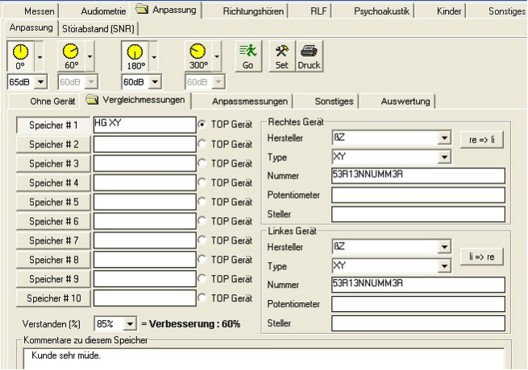Click Steller field of Linkes Gerät
Screen dimensions: 528x370
pos(418,323)
